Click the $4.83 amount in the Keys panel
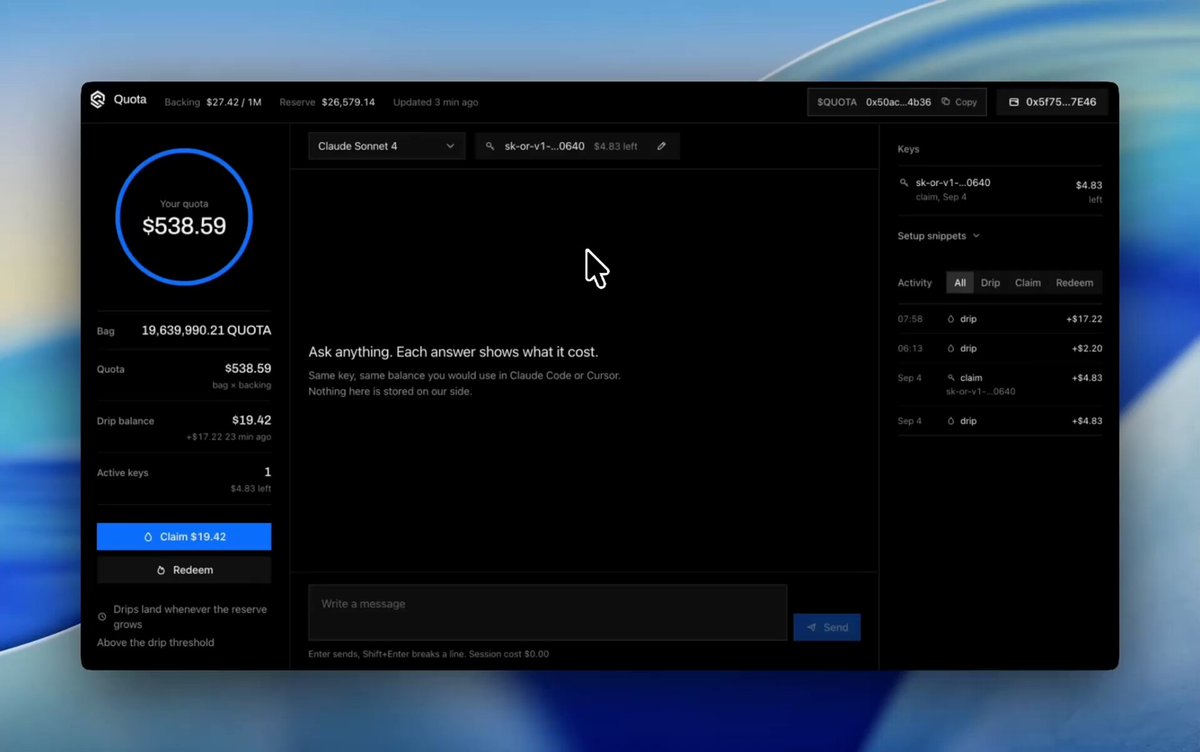Screen dimensions: 1200x752 click(x=1089, y=185)
